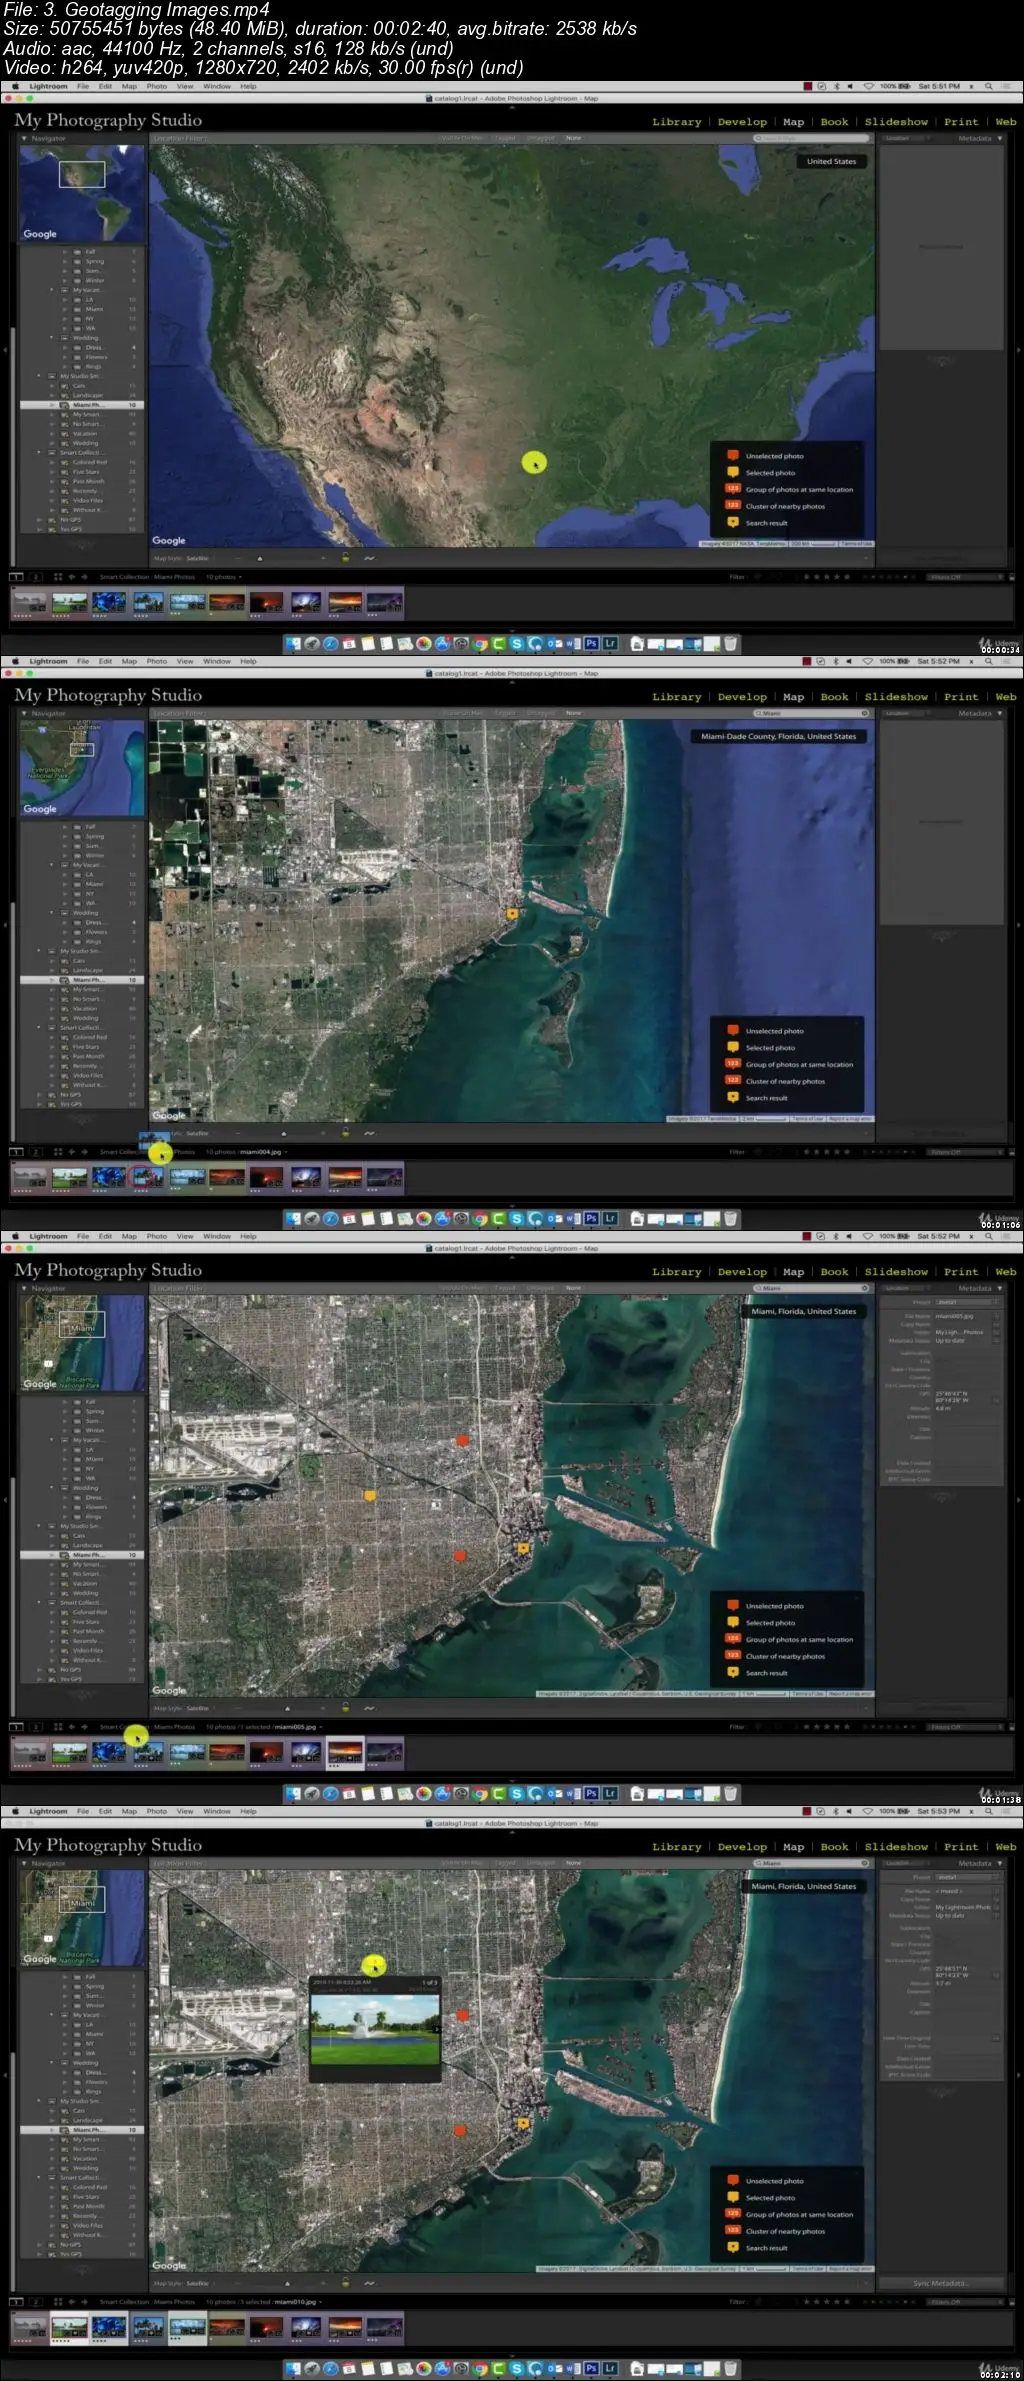The width and height of the screenshot is (1024, 2381).
Task: Click the tracklog icon in the third frame's toolbar
Action: pos(369,1708)
